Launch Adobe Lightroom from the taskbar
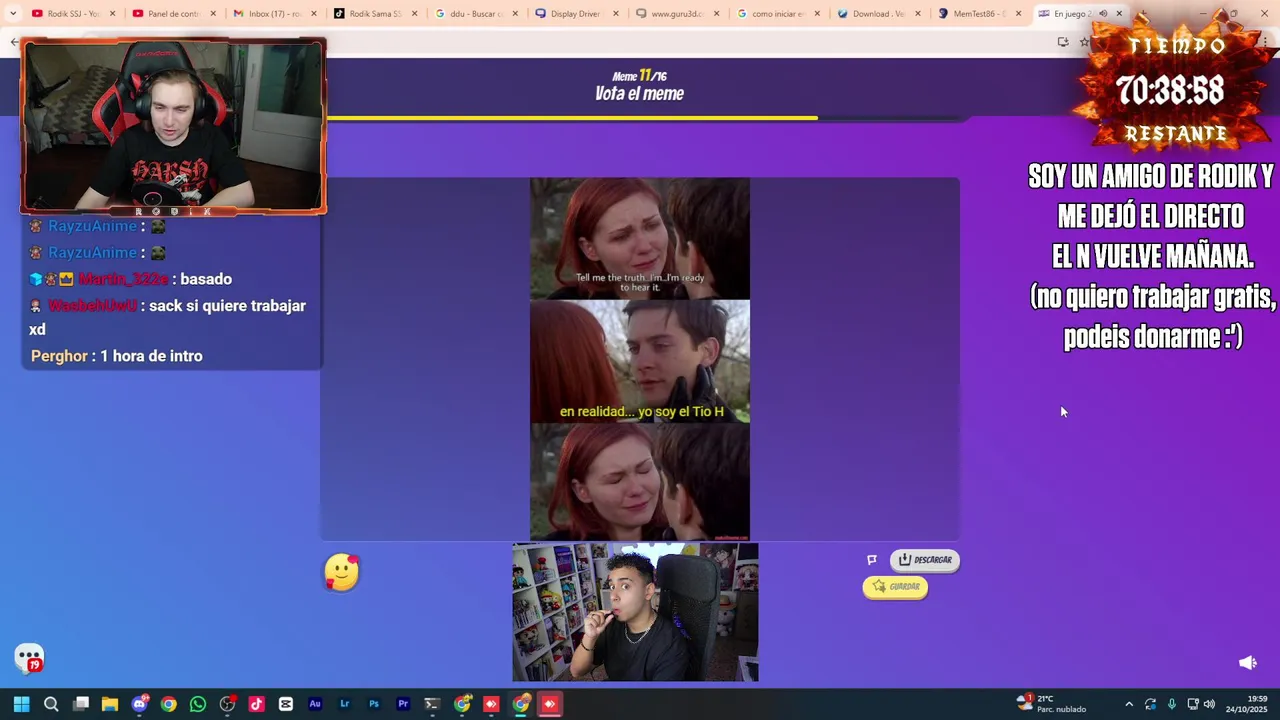This screenshot has height=720, width=1280. coord(344,704)
